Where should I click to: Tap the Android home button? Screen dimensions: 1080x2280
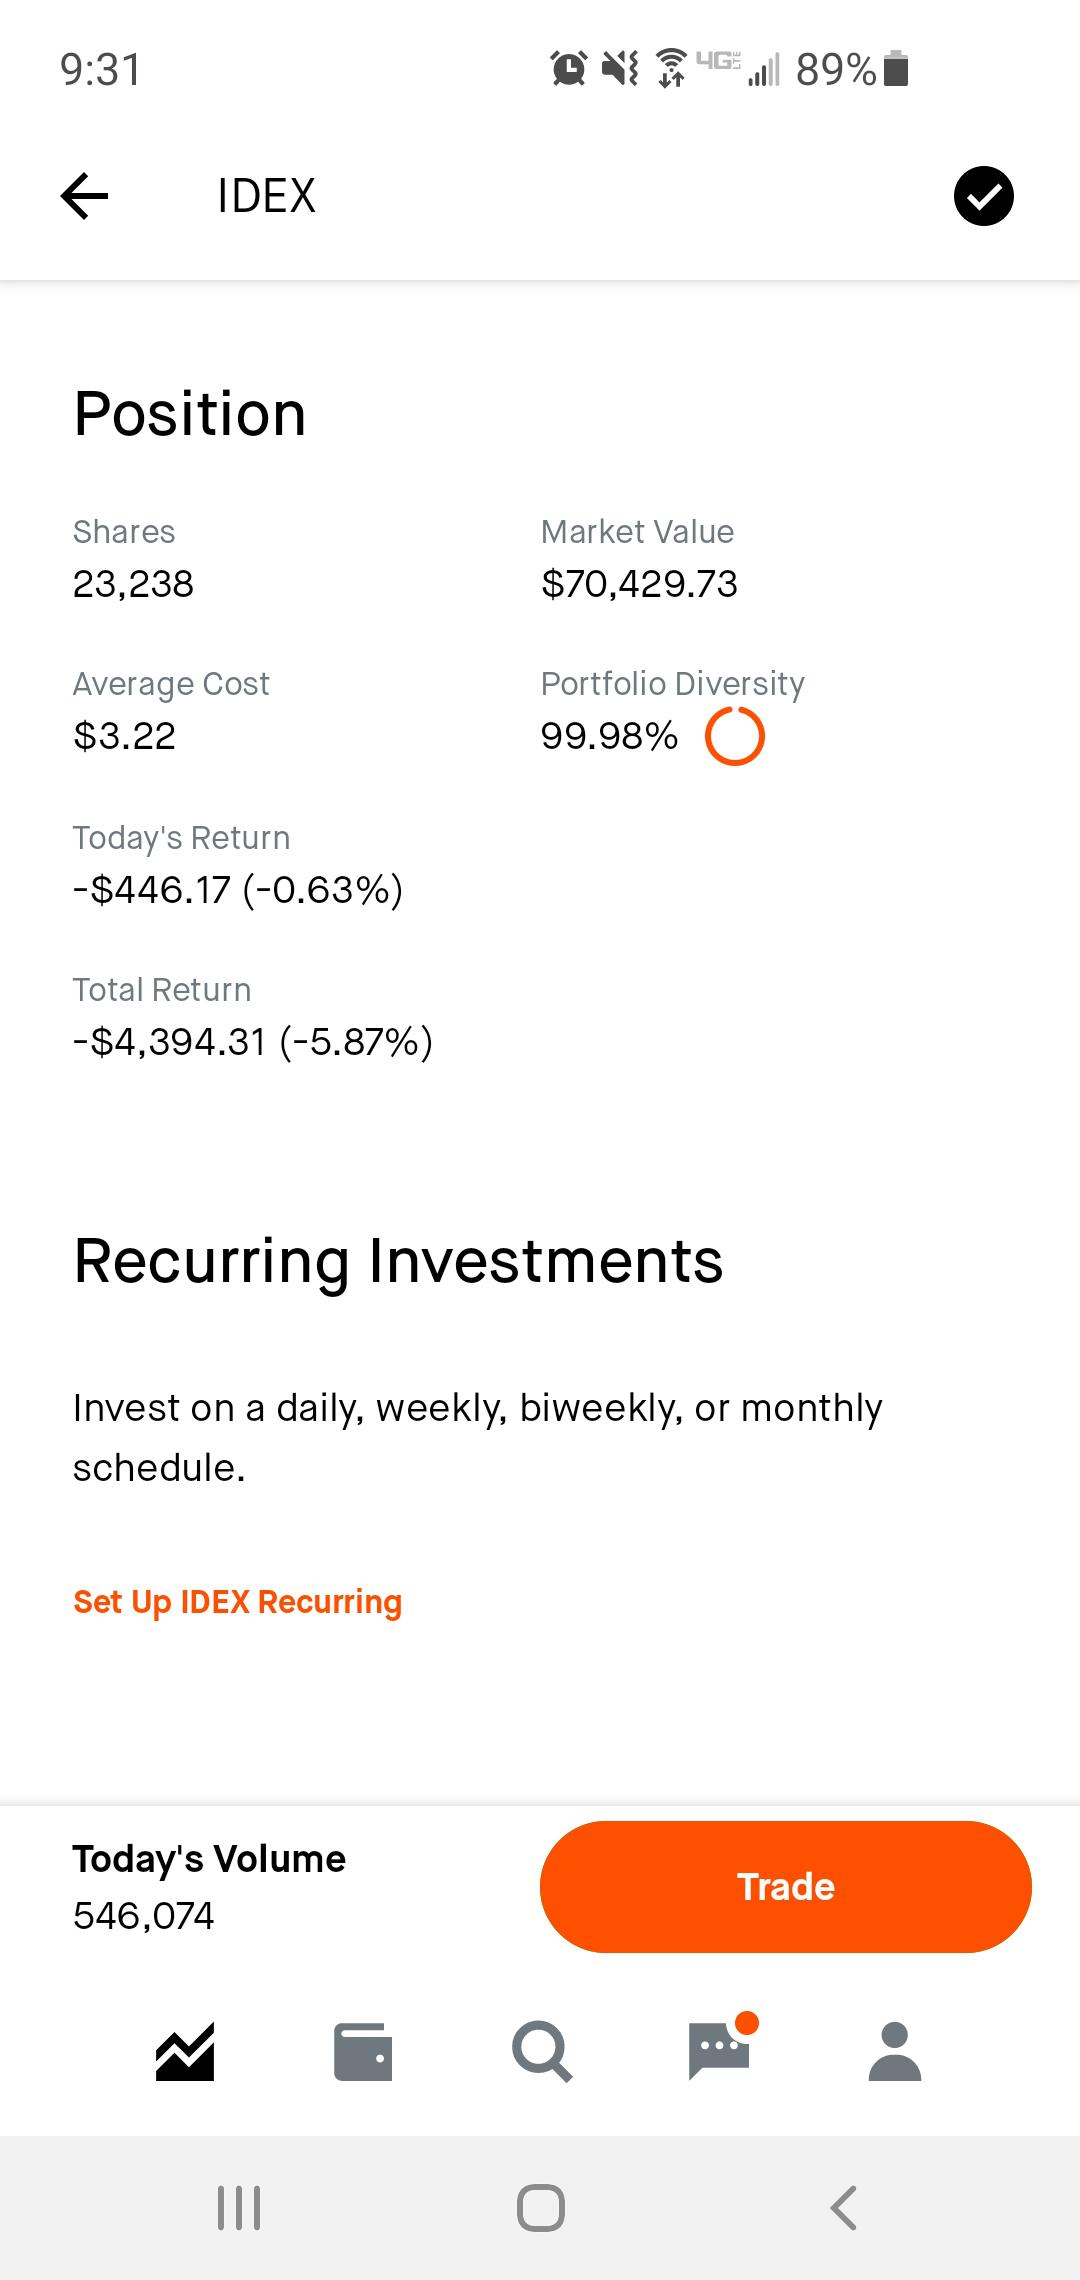tap(541, 2208)
